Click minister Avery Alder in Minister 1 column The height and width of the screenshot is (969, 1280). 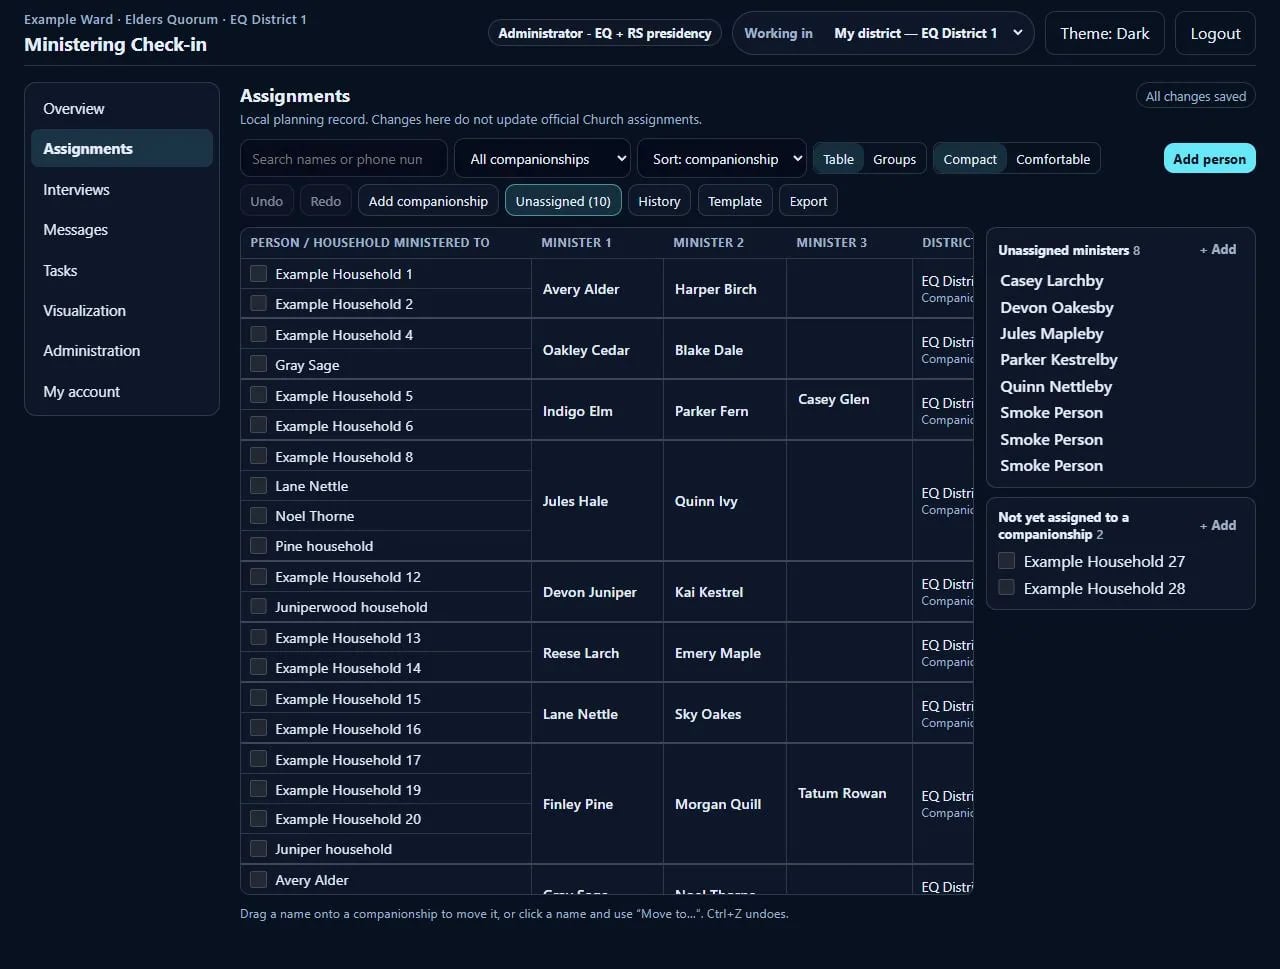pyautogui.click(x=581, y=289)
